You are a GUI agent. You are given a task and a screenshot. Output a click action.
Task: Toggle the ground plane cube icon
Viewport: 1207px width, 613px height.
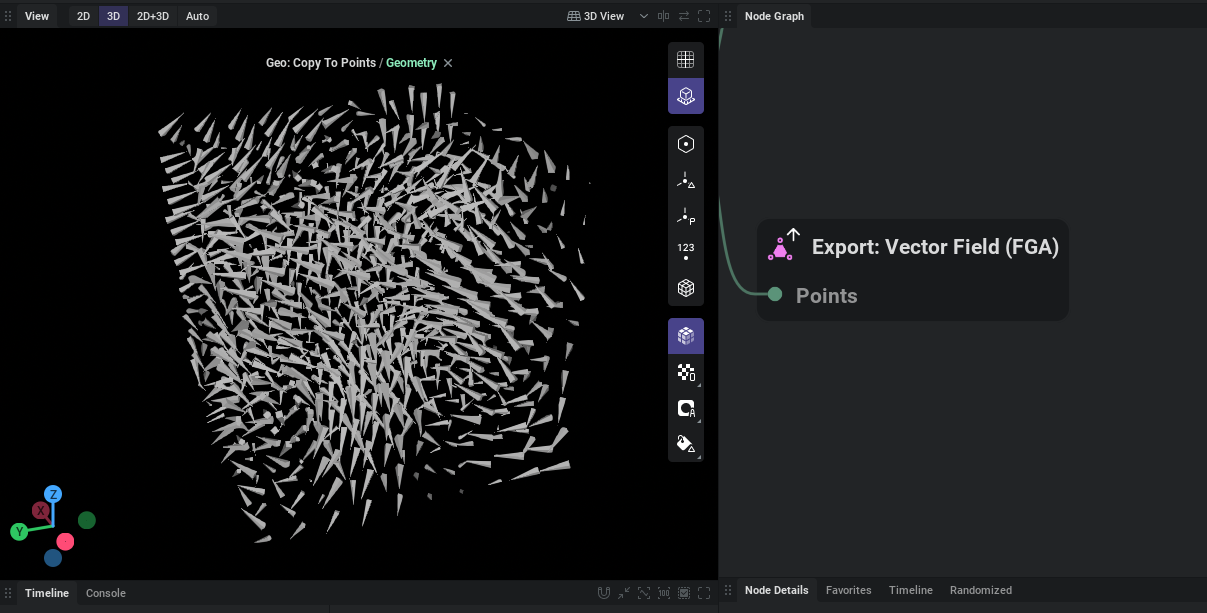pos(685,96)
